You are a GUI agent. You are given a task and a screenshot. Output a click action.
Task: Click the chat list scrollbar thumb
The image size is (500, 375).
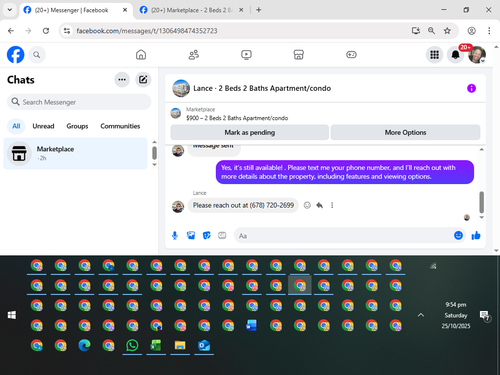coord(154,153)
